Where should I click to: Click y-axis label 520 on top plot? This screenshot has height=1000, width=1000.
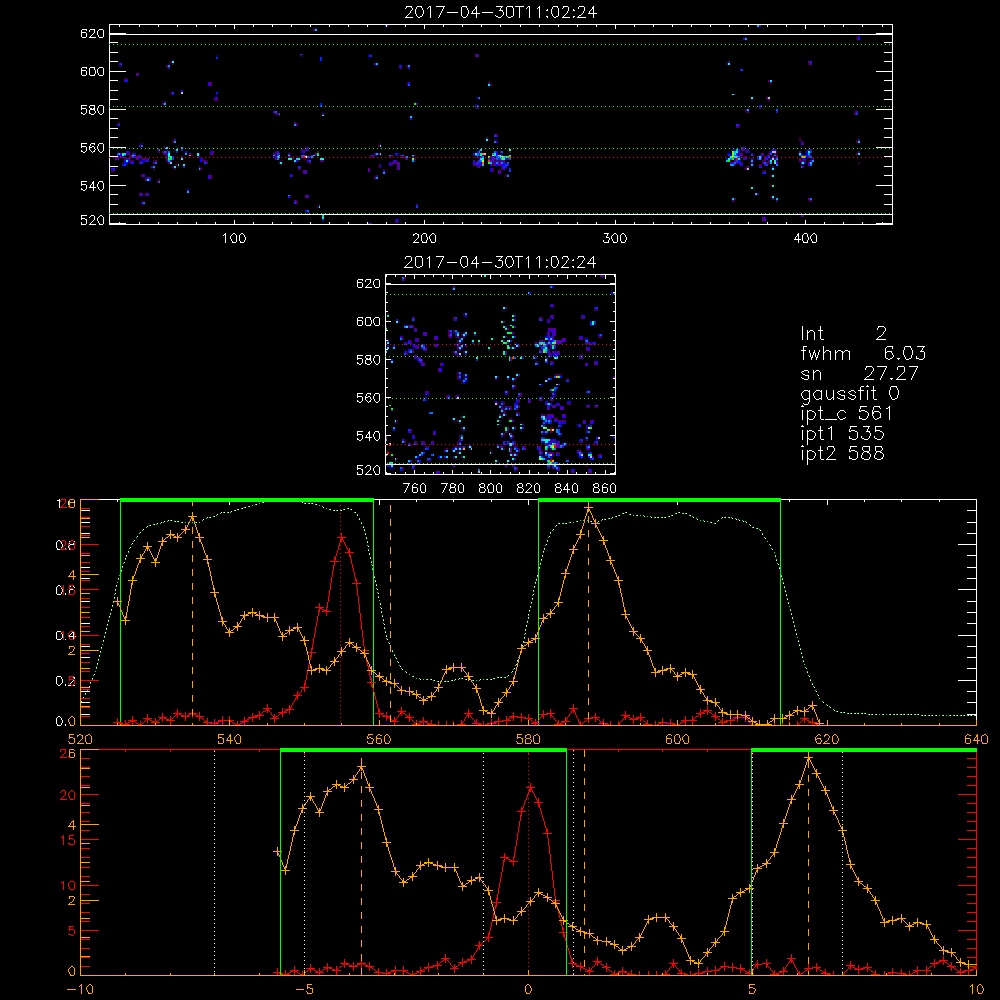(x=92, y=220)
